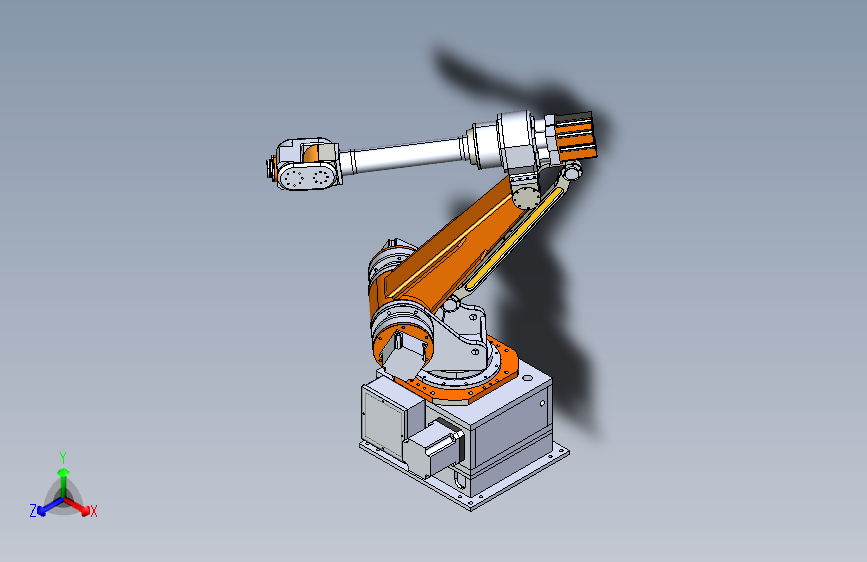
Task: Click the red X axis of orientation triad
Action: (77, 506)
